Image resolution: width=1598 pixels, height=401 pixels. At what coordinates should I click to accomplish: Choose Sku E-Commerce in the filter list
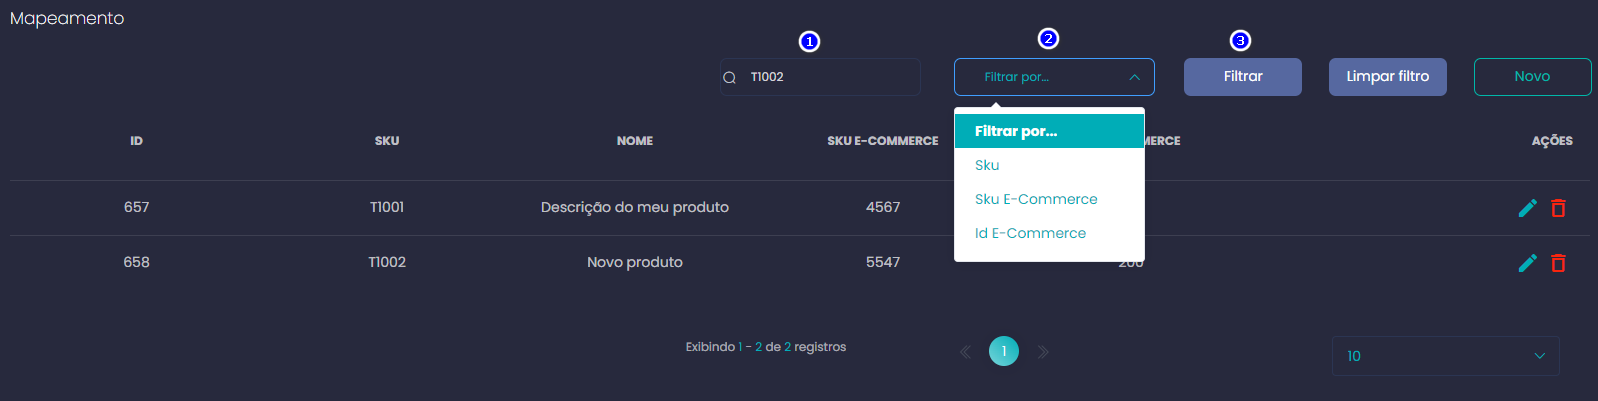pos(1036,199)
